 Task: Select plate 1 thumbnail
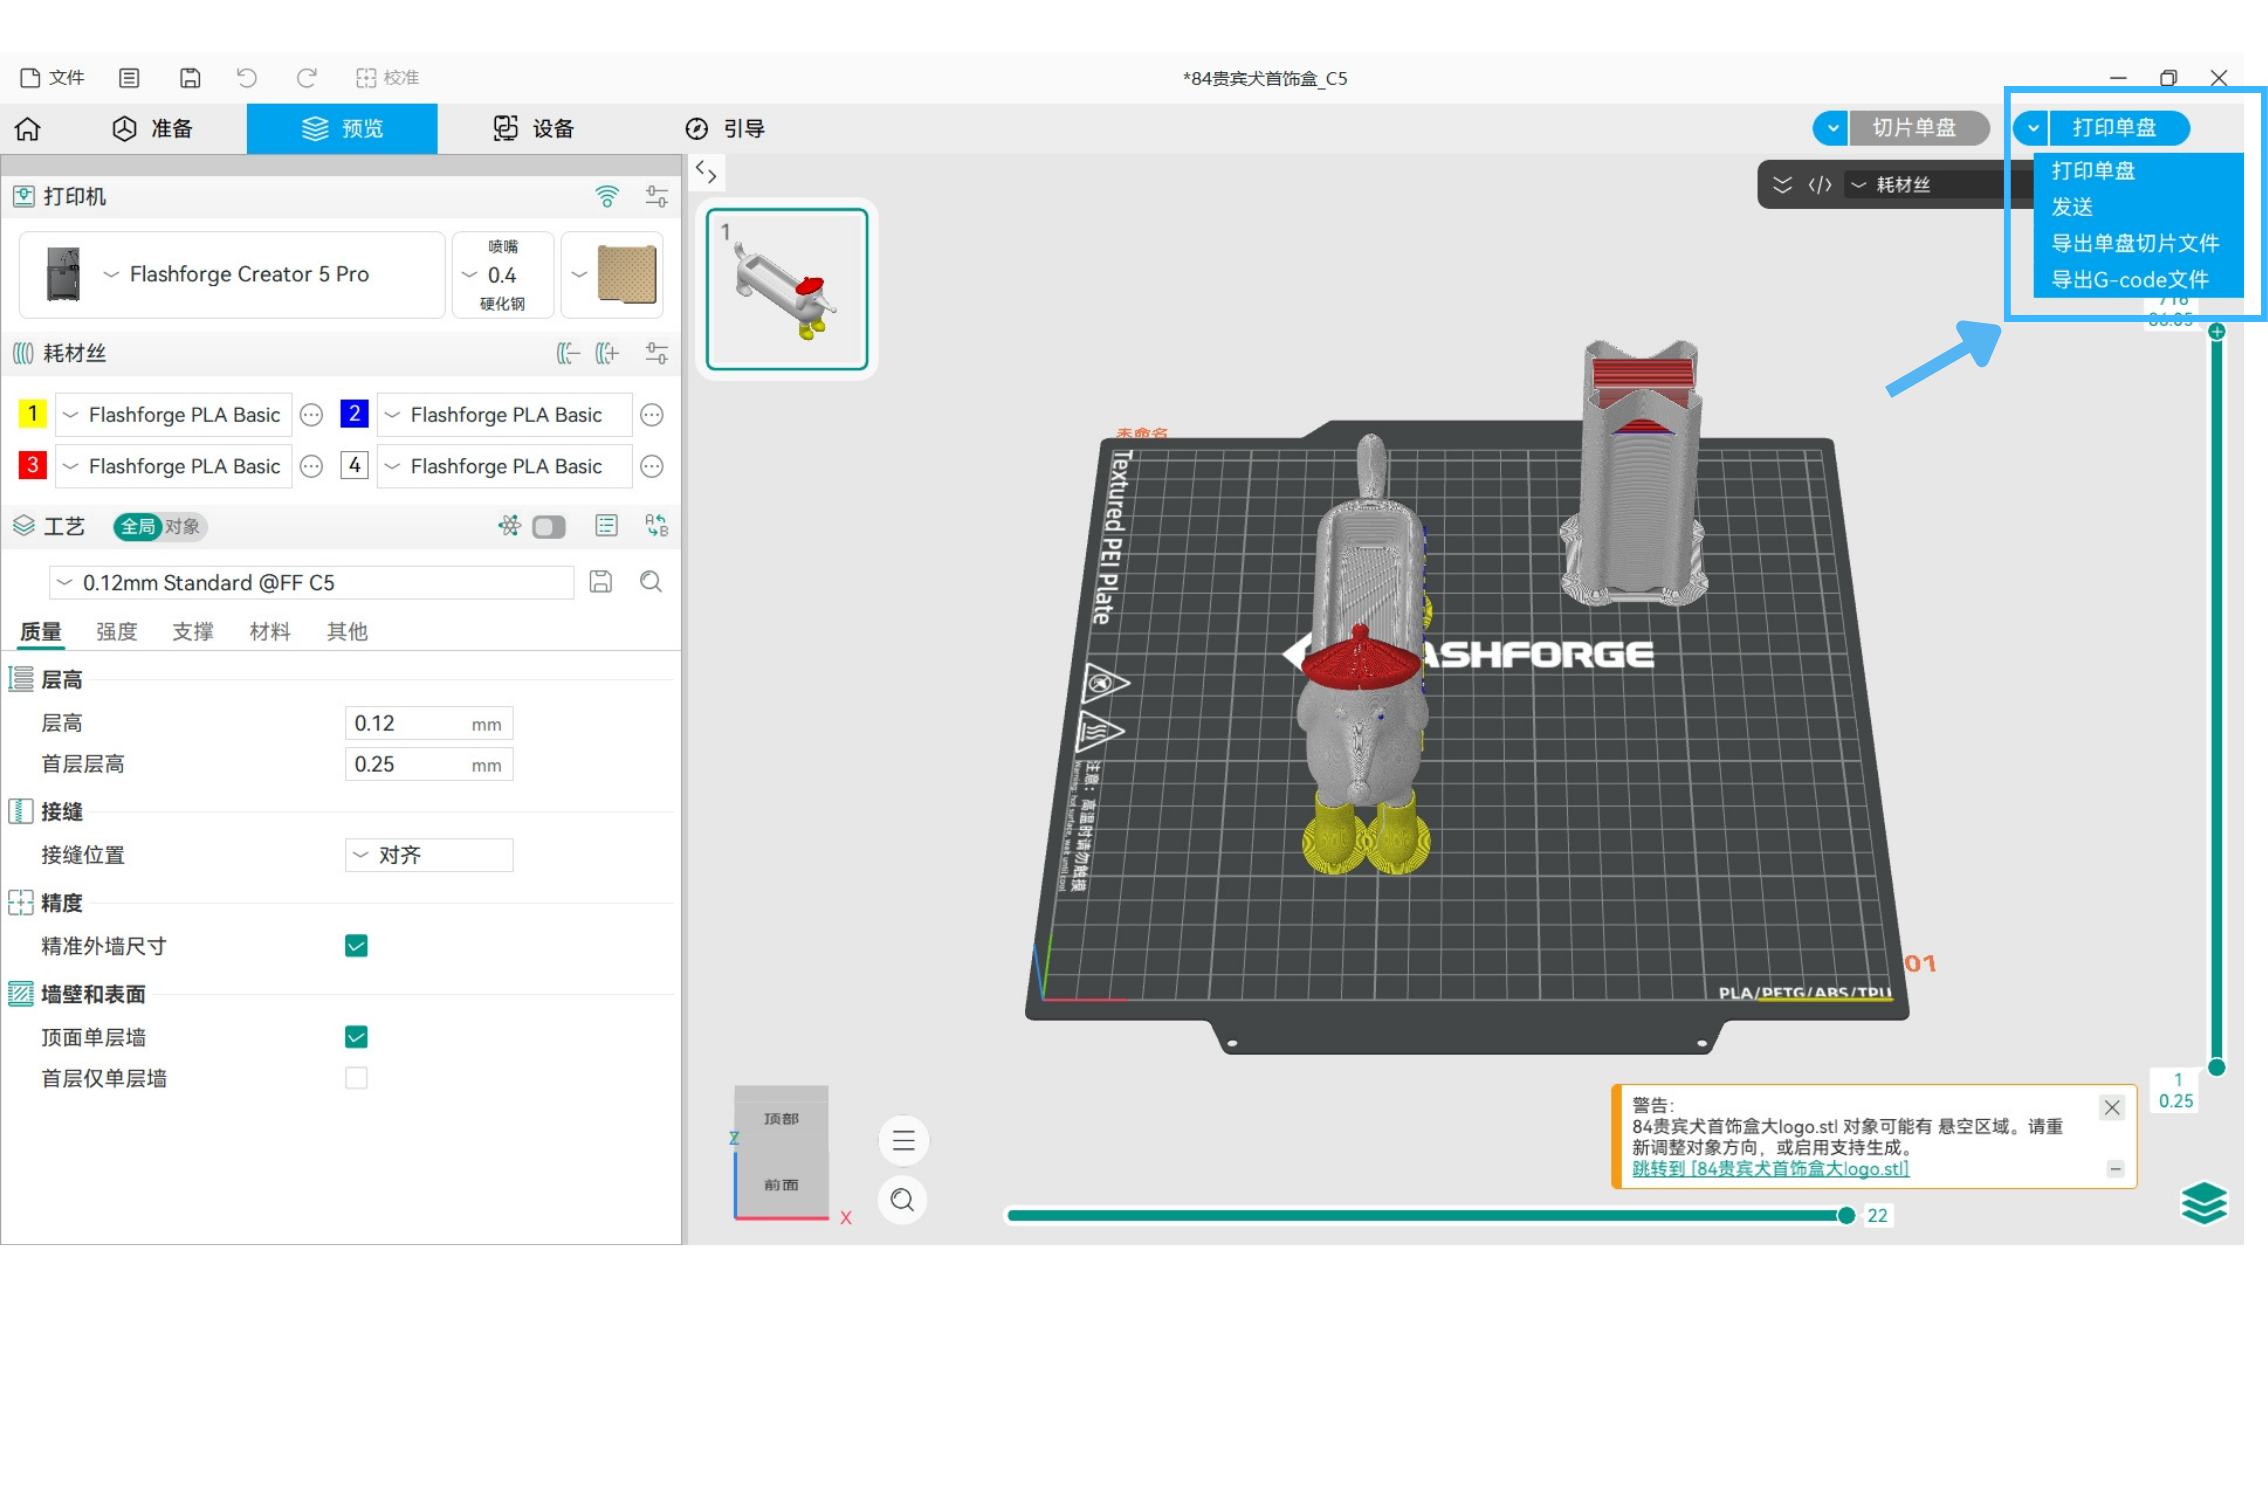(x=787, y=289)
